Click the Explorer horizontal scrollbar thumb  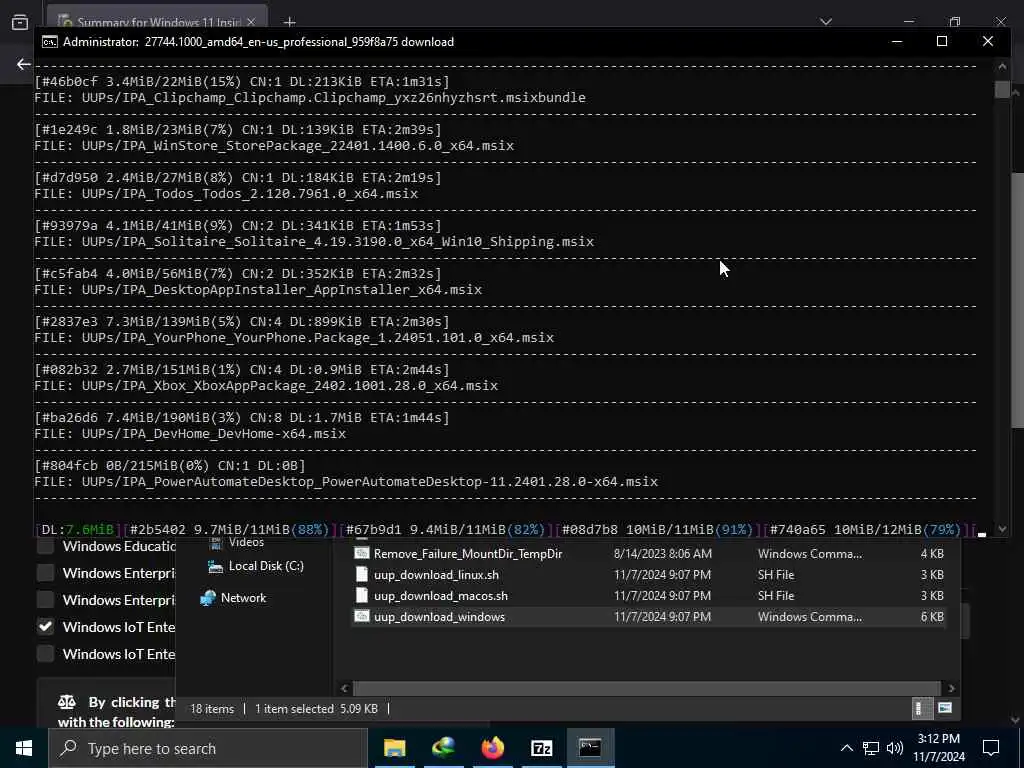pyautogui.click(x=647, y=688)
